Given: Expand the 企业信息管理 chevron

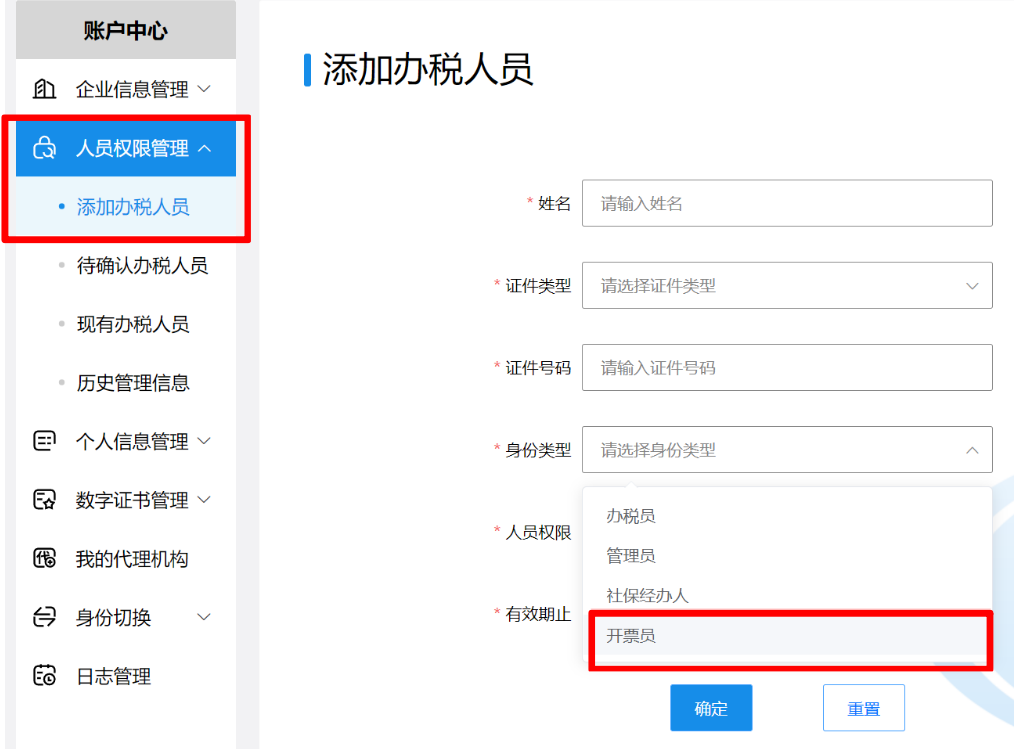Looking at the screenshot, I should (x=204, y=89).
